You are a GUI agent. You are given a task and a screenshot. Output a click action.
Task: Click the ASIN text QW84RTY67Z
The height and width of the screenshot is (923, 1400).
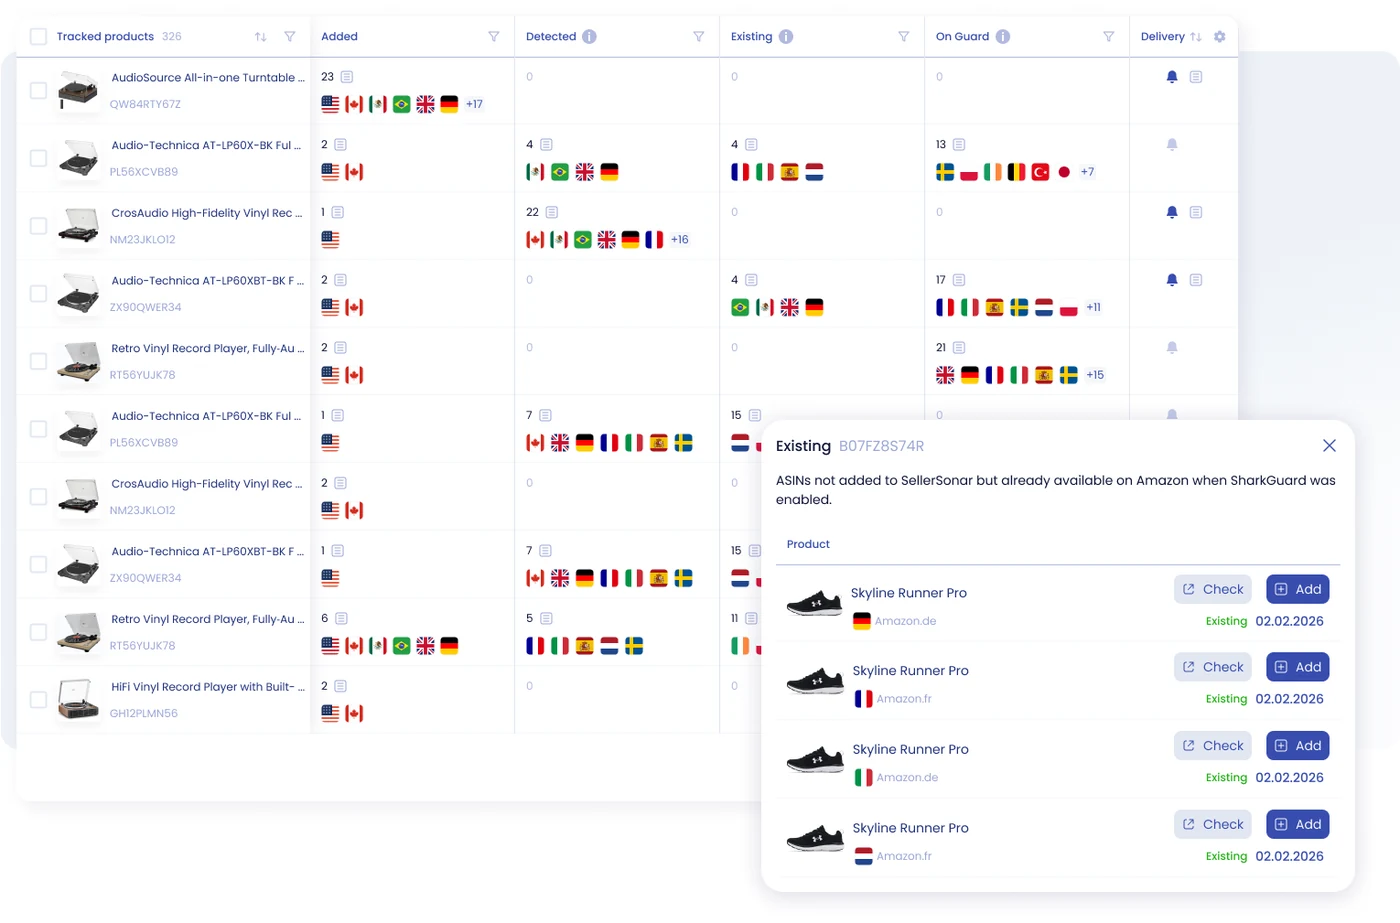click(145, 104)
